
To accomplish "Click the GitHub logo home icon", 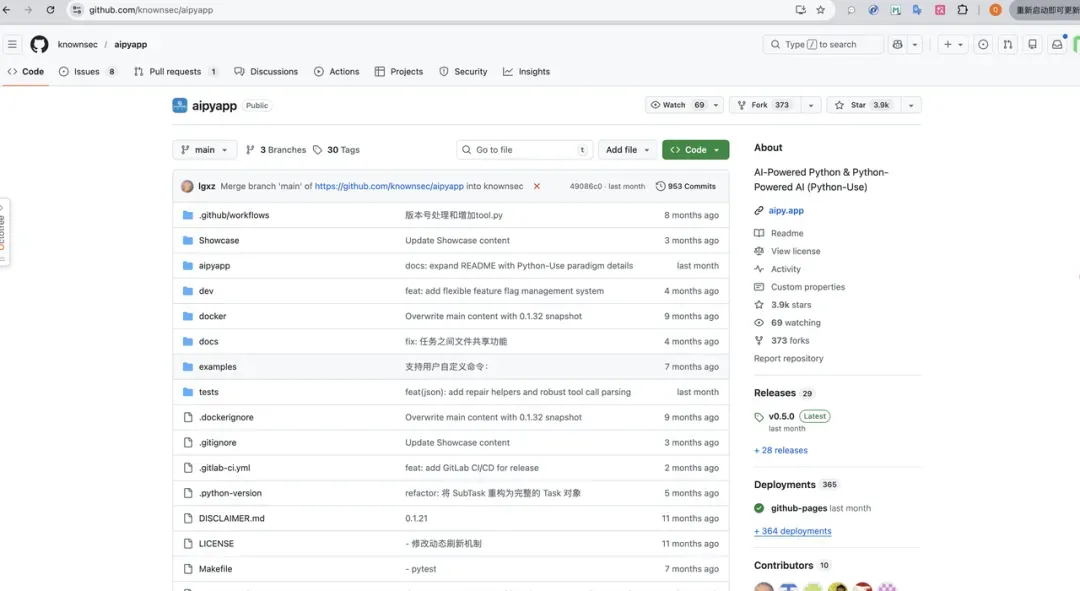I will point(39,44).
